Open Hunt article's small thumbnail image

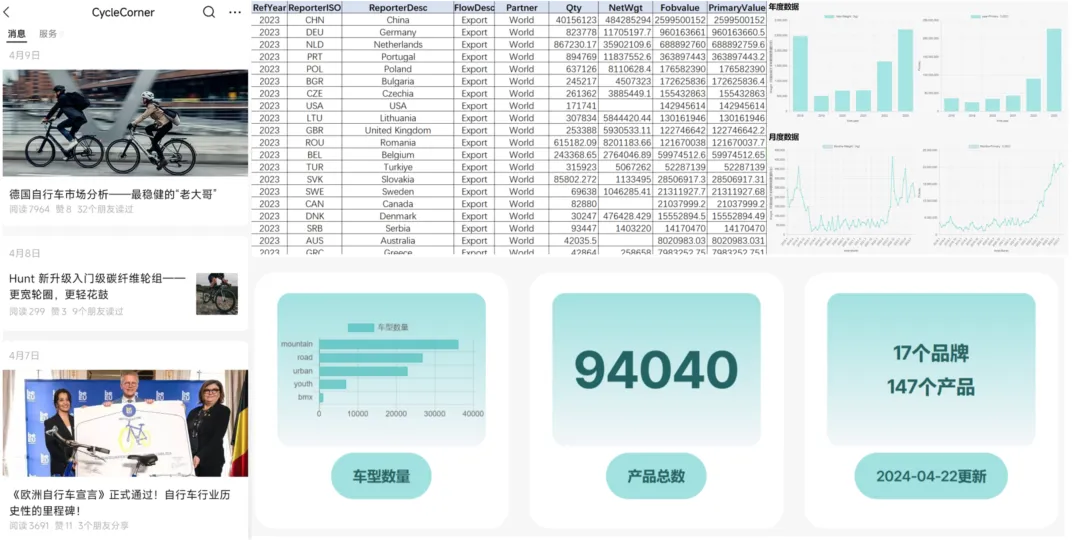coord(217,293)
